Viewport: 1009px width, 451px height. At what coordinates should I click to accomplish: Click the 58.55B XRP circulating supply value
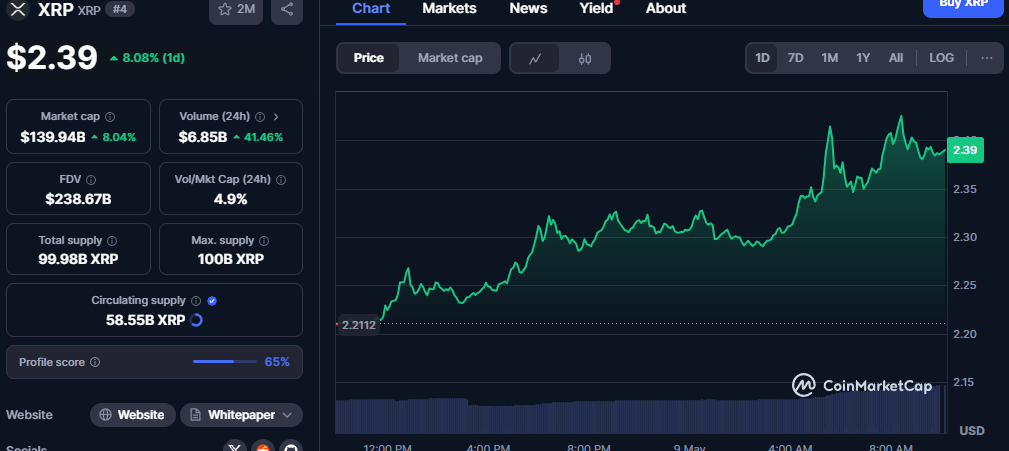[145, 320]
